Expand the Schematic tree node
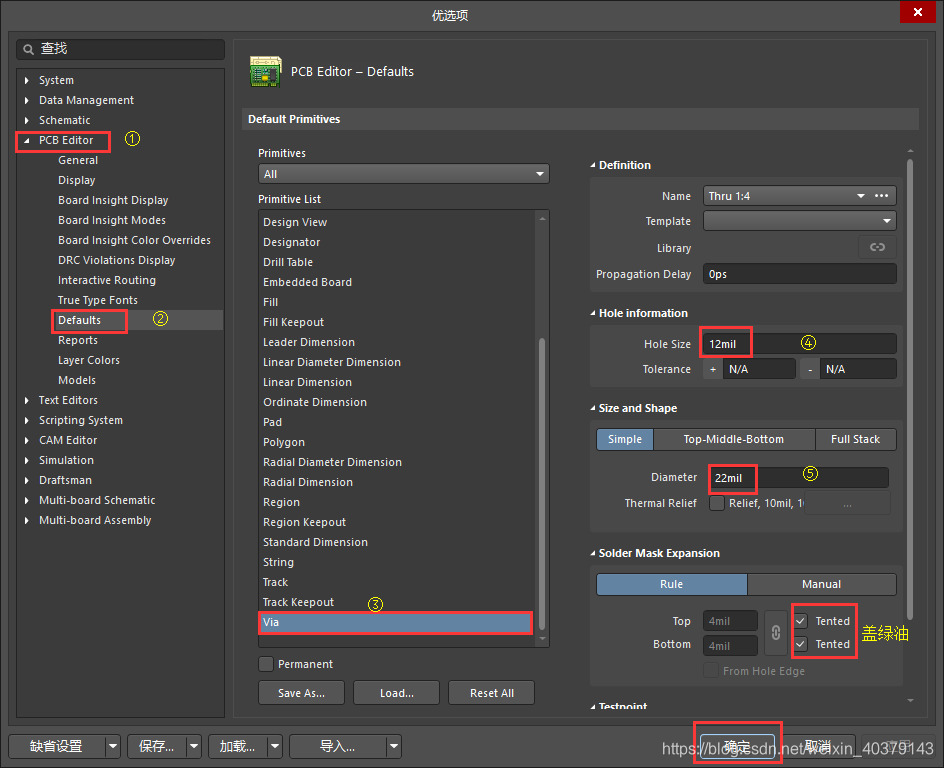The height and width of the screenshot is (768, 944). [26, 120]
